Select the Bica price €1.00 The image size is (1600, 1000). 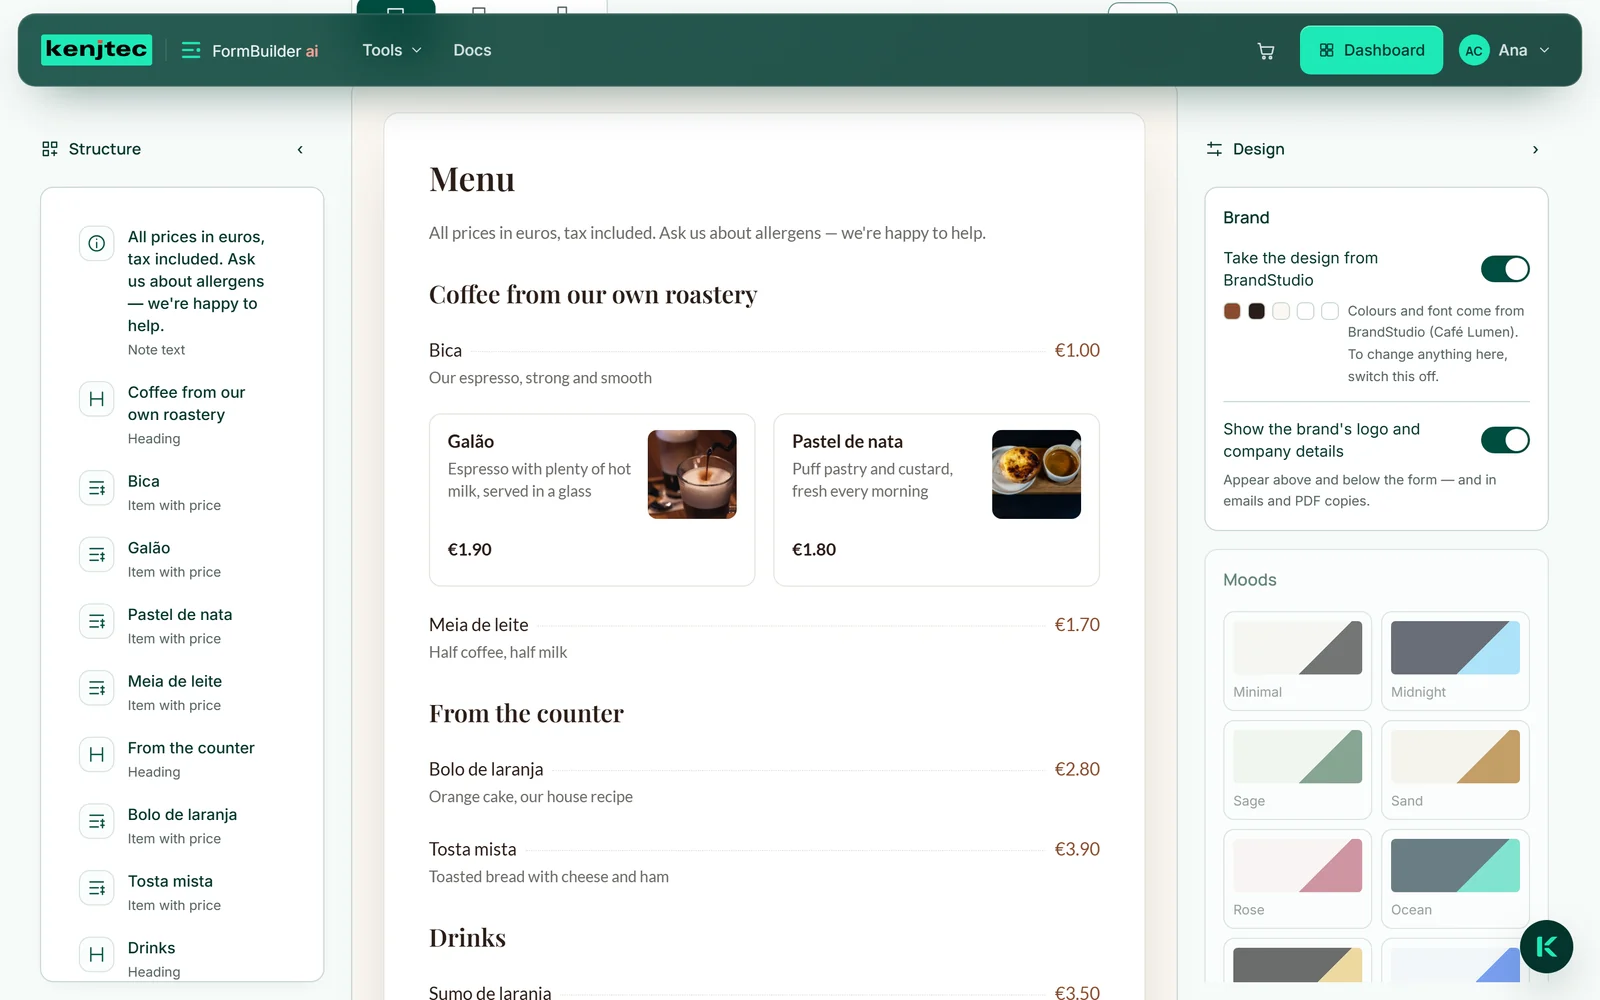pos(1077,351)
